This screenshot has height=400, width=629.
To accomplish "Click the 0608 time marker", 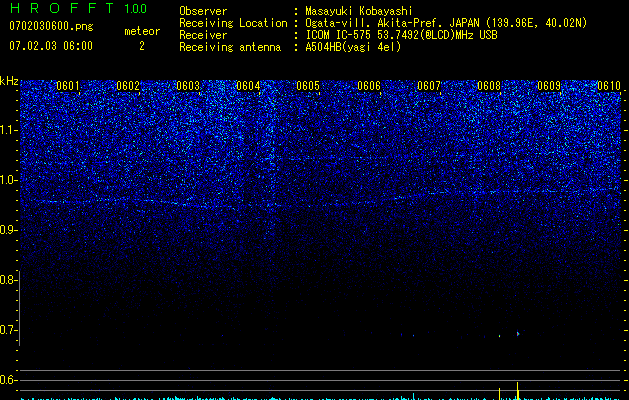I will (x=489, y=86).
